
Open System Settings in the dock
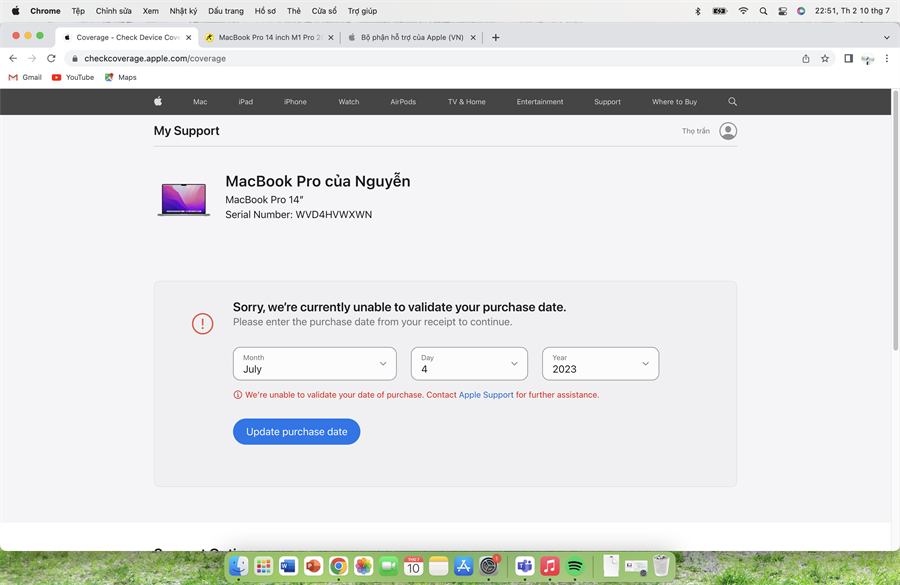(x=488, y=566)
